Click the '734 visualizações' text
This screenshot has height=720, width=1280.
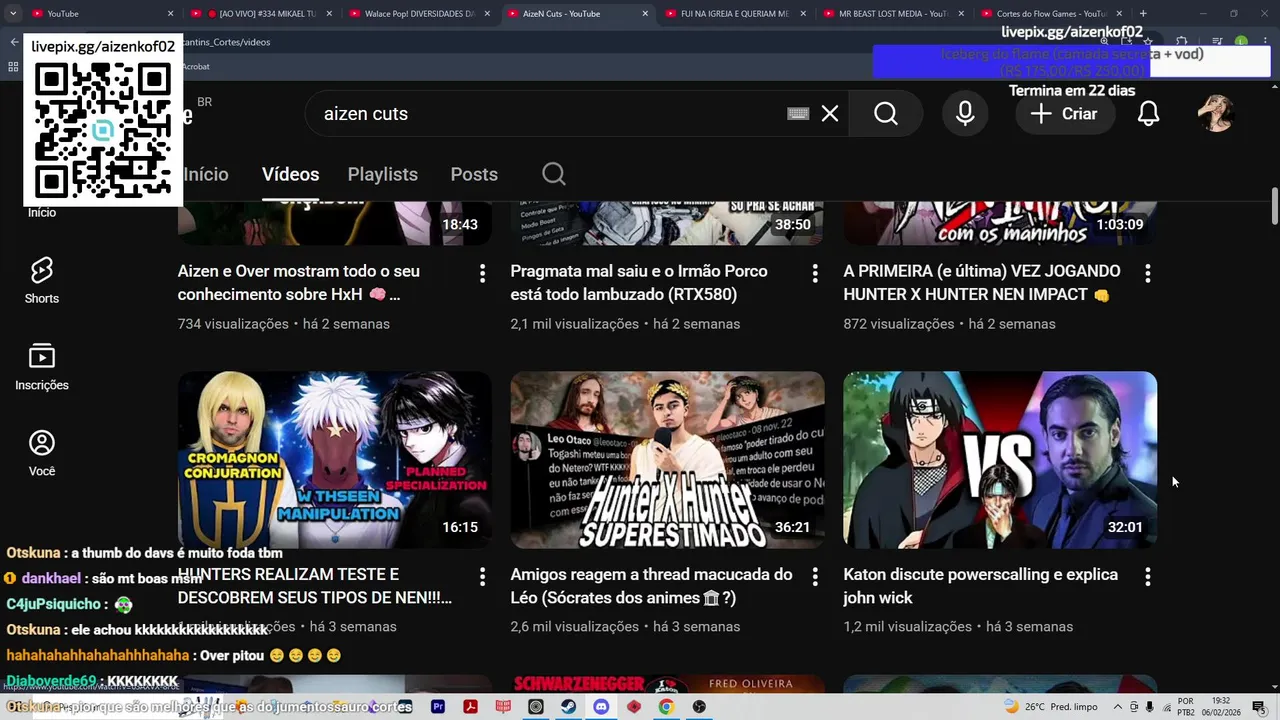coord(233,324)
